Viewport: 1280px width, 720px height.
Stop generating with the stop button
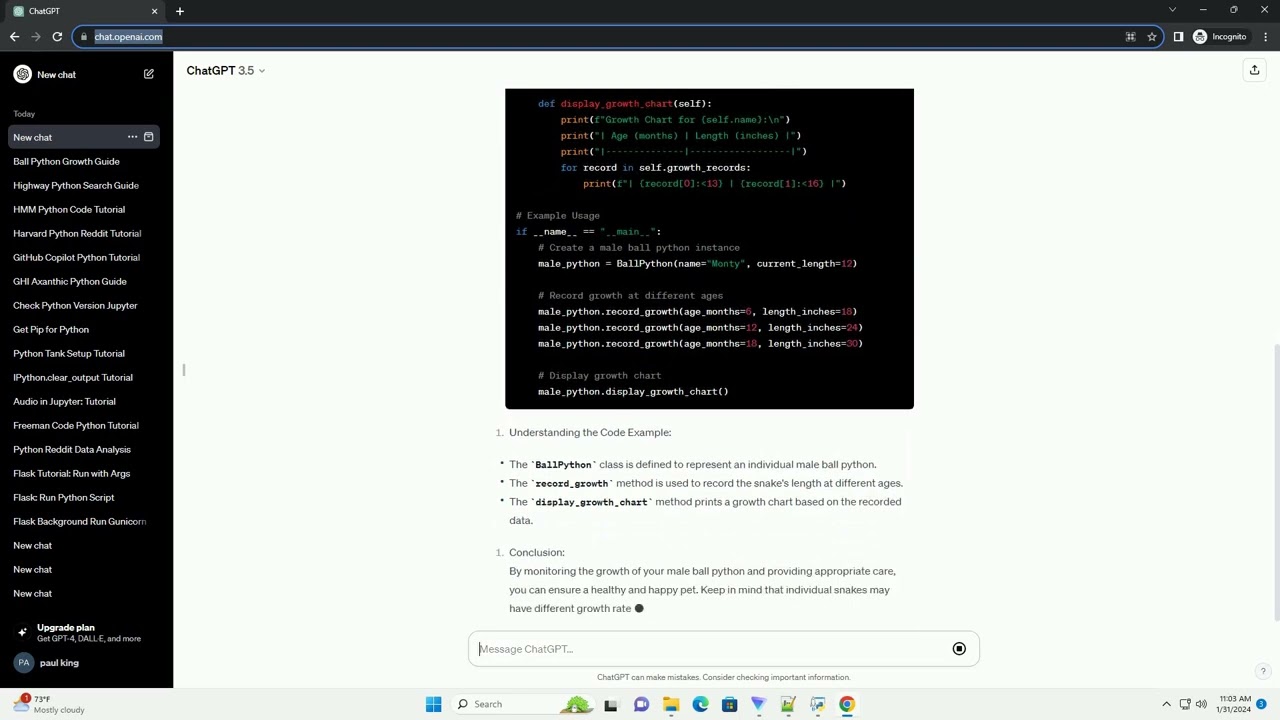959,649
